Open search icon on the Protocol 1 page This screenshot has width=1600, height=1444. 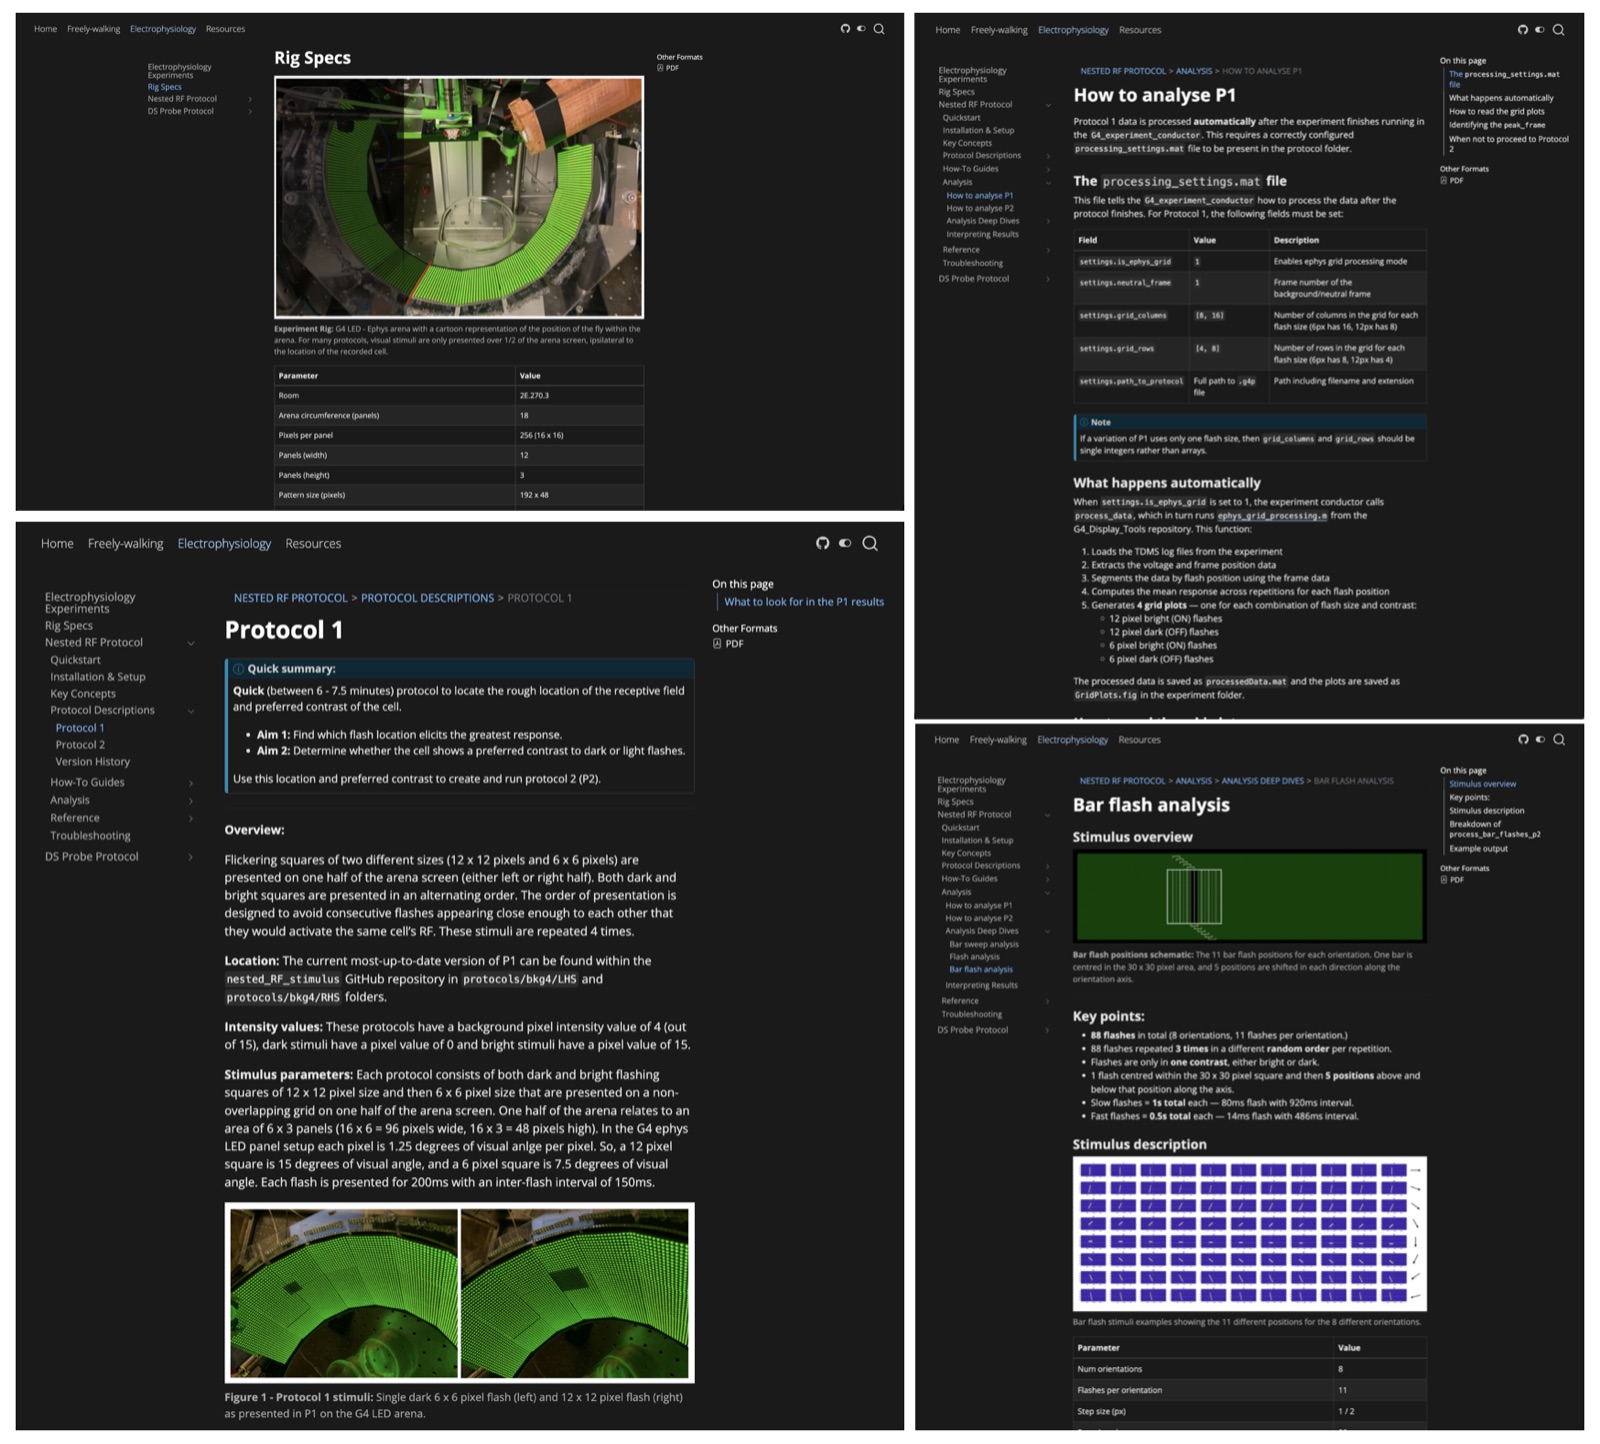[x=870, y=543]
